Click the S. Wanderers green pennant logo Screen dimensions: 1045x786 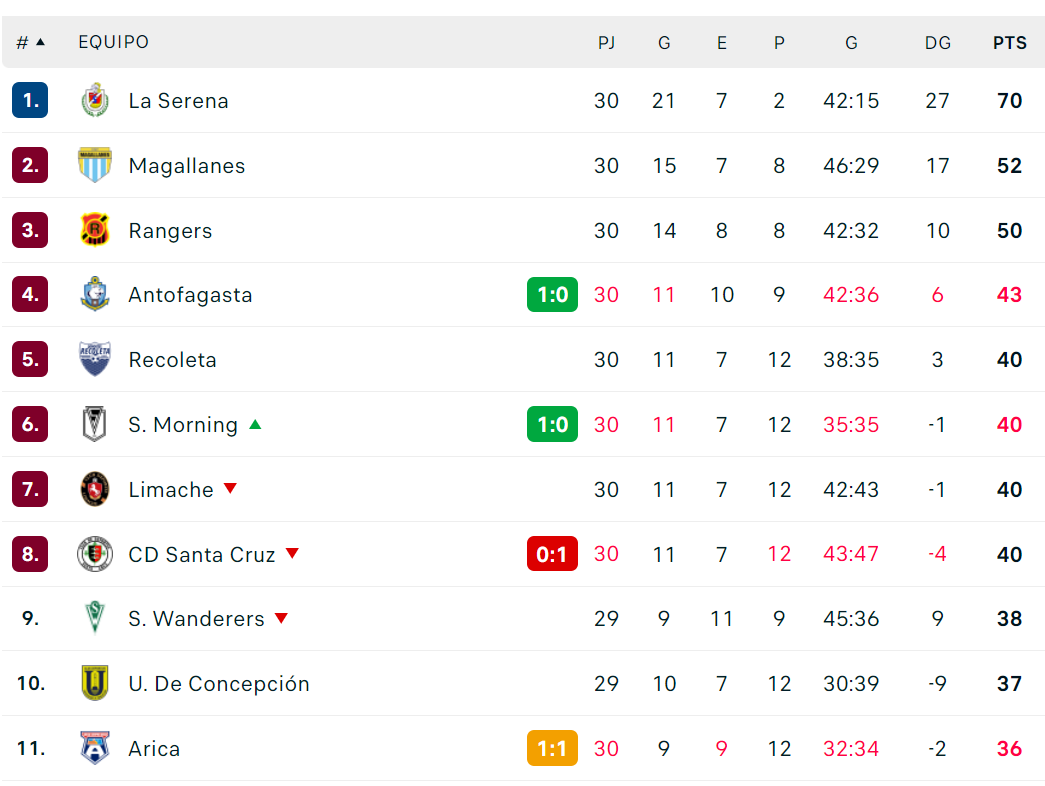click(95, 618)
